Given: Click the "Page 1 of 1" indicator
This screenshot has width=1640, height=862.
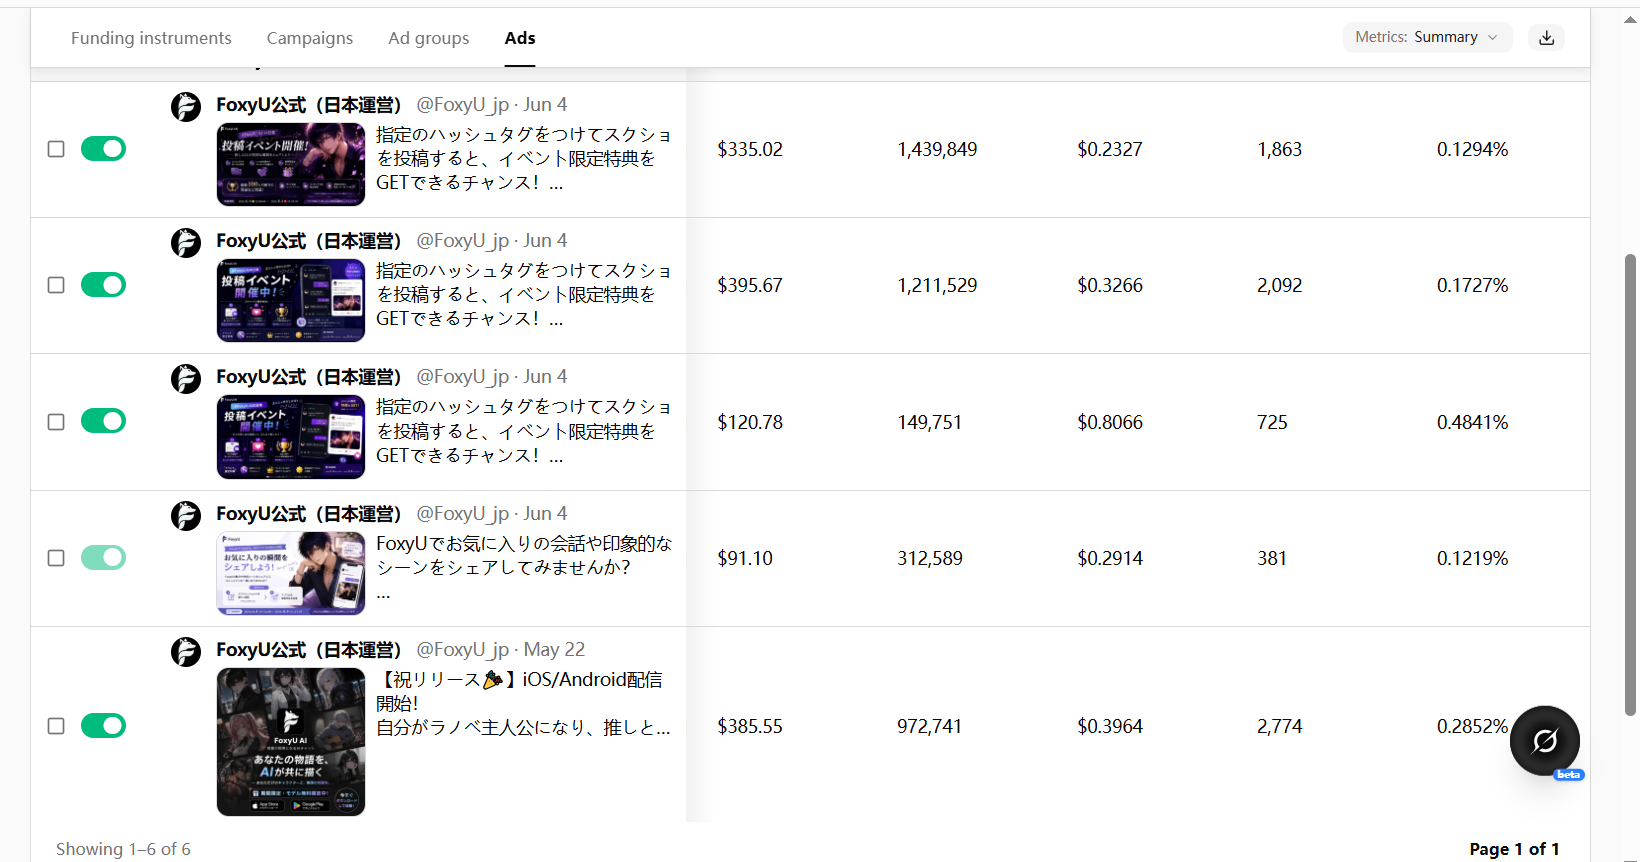Looking at the screenshot, I should click(x=1514, y=849).
